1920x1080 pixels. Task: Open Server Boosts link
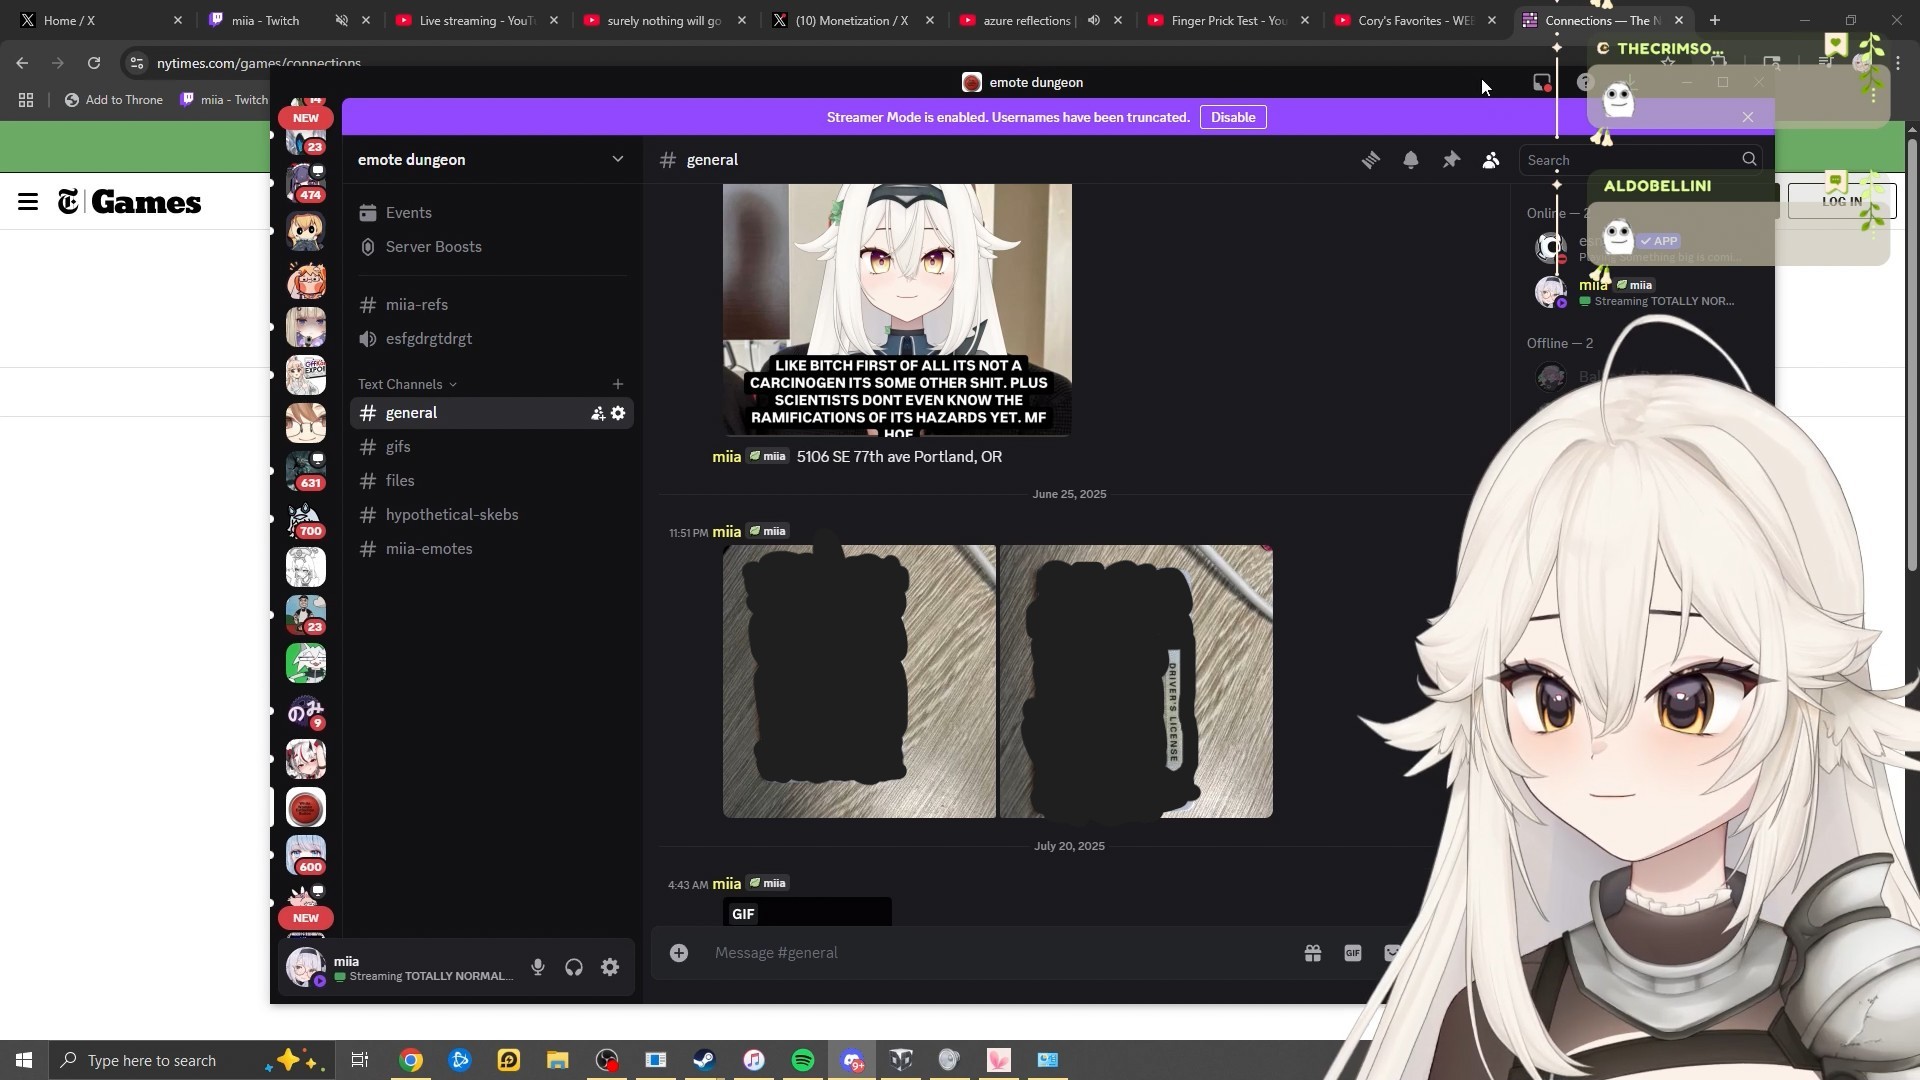(x=433, y=247)
